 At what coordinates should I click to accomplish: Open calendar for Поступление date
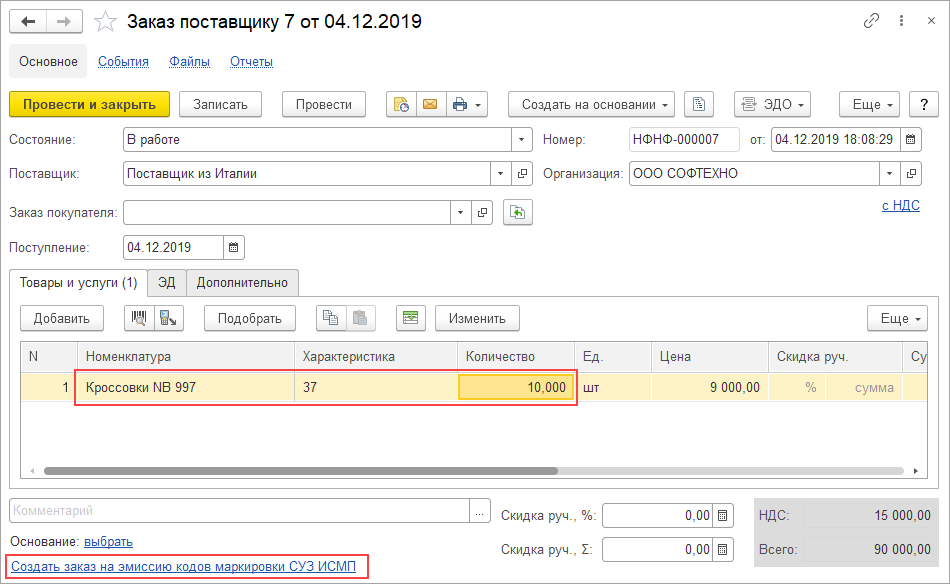233,247
